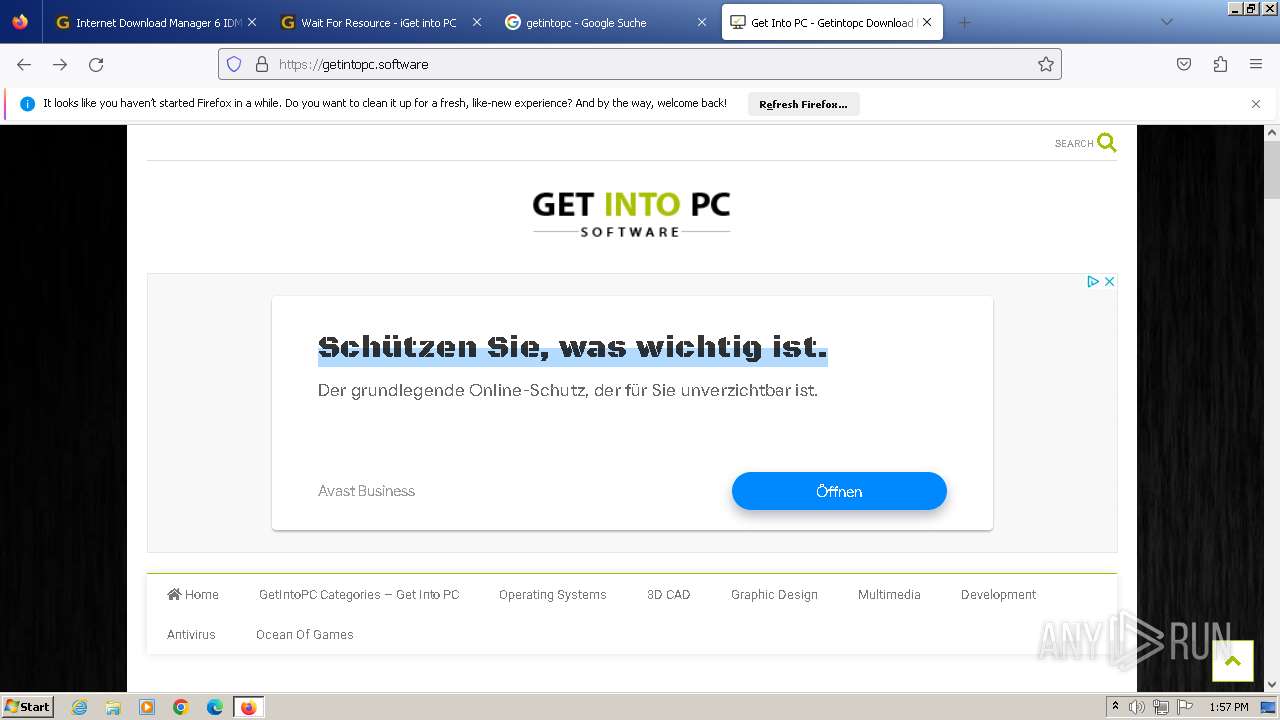
Task: Expand the list all tabs chevron
Action: 1166,22
